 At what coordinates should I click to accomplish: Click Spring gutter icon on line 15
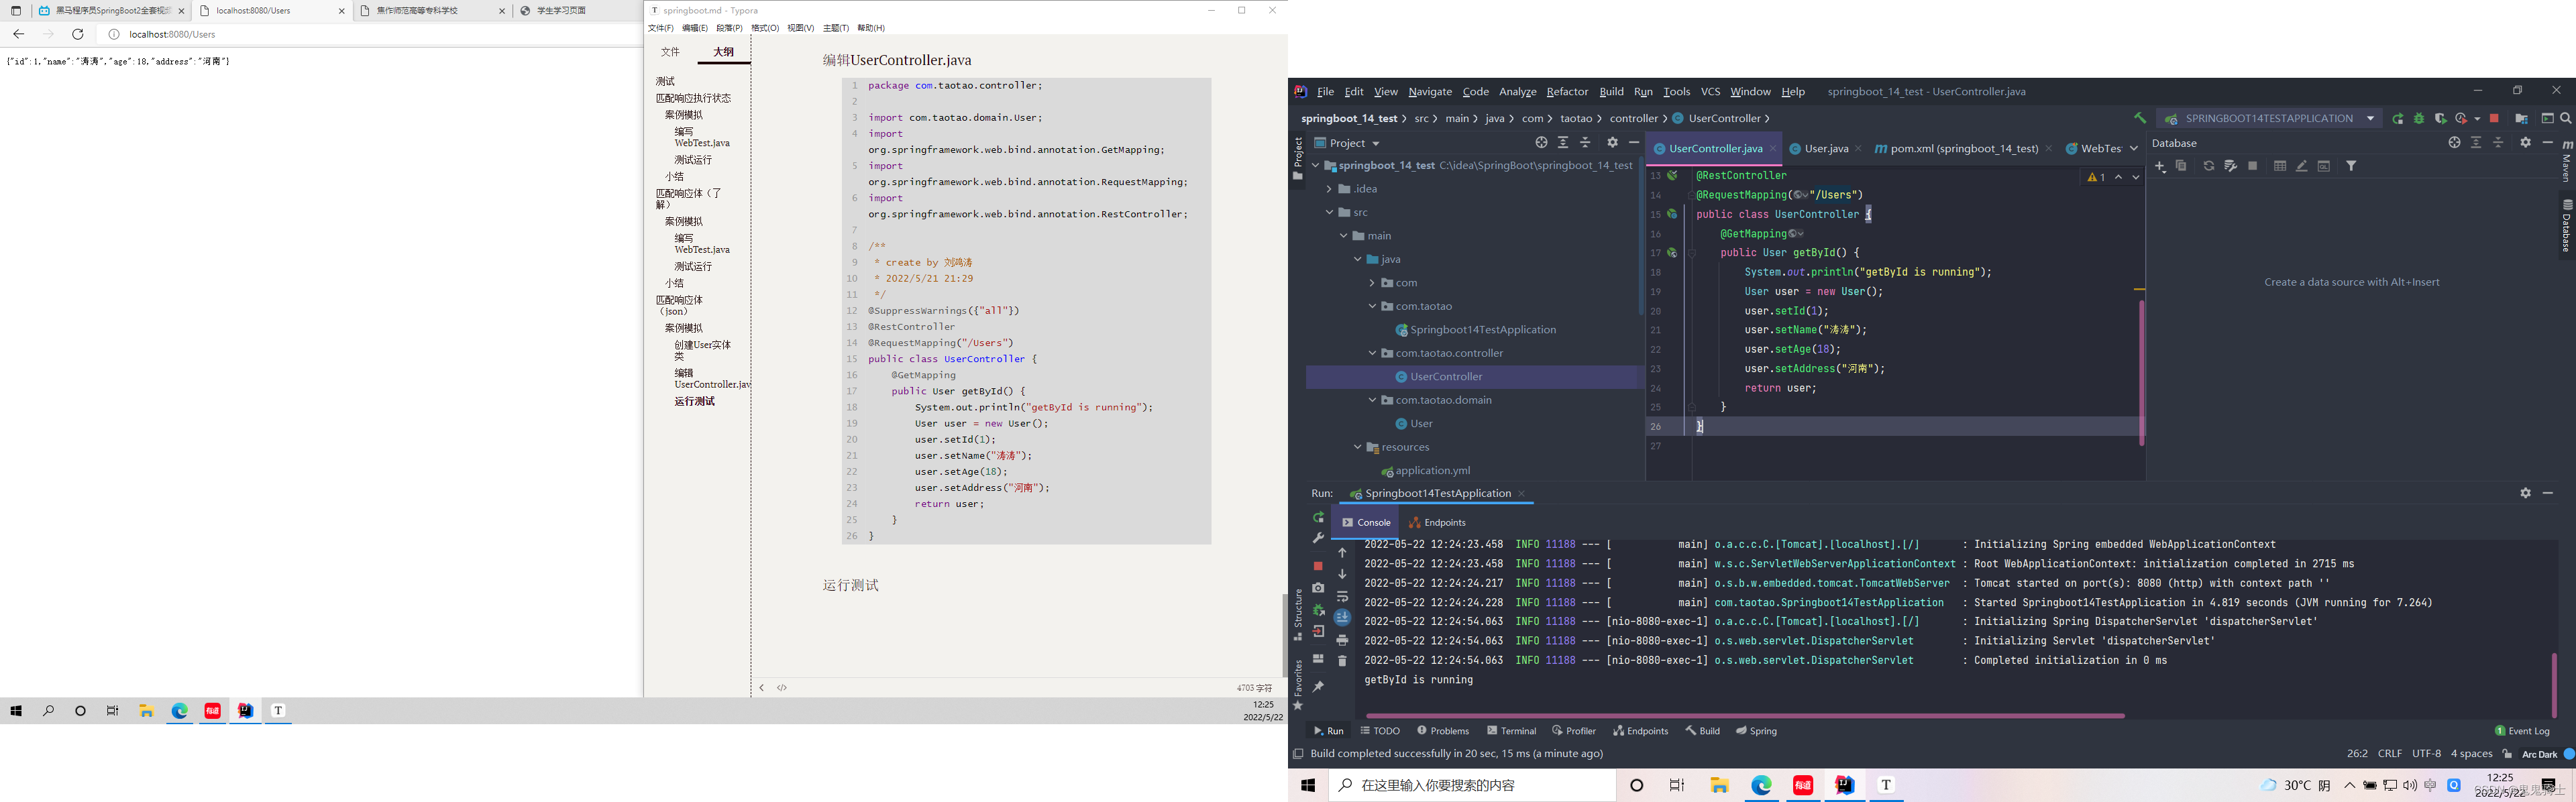pyautogui.click(x=1672, y=214)
